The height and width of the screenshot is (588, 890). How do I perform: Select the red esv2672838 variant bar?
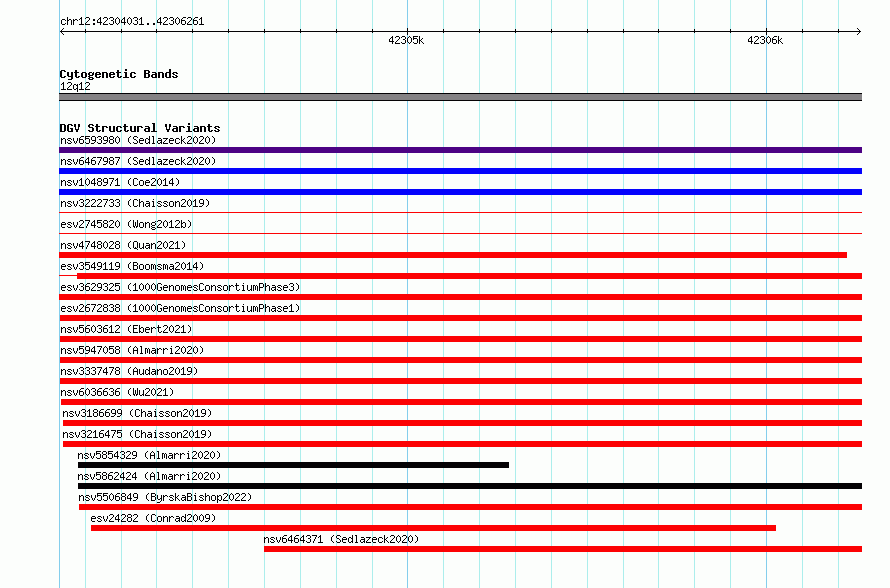coord(460,318)
